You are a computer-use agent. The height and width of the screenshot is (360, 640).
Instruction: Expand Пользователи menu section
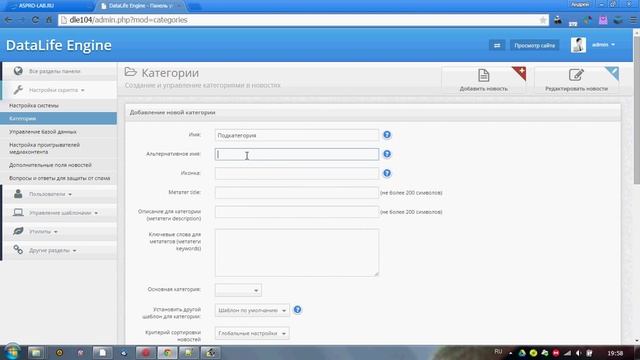[x=50, y=194]
